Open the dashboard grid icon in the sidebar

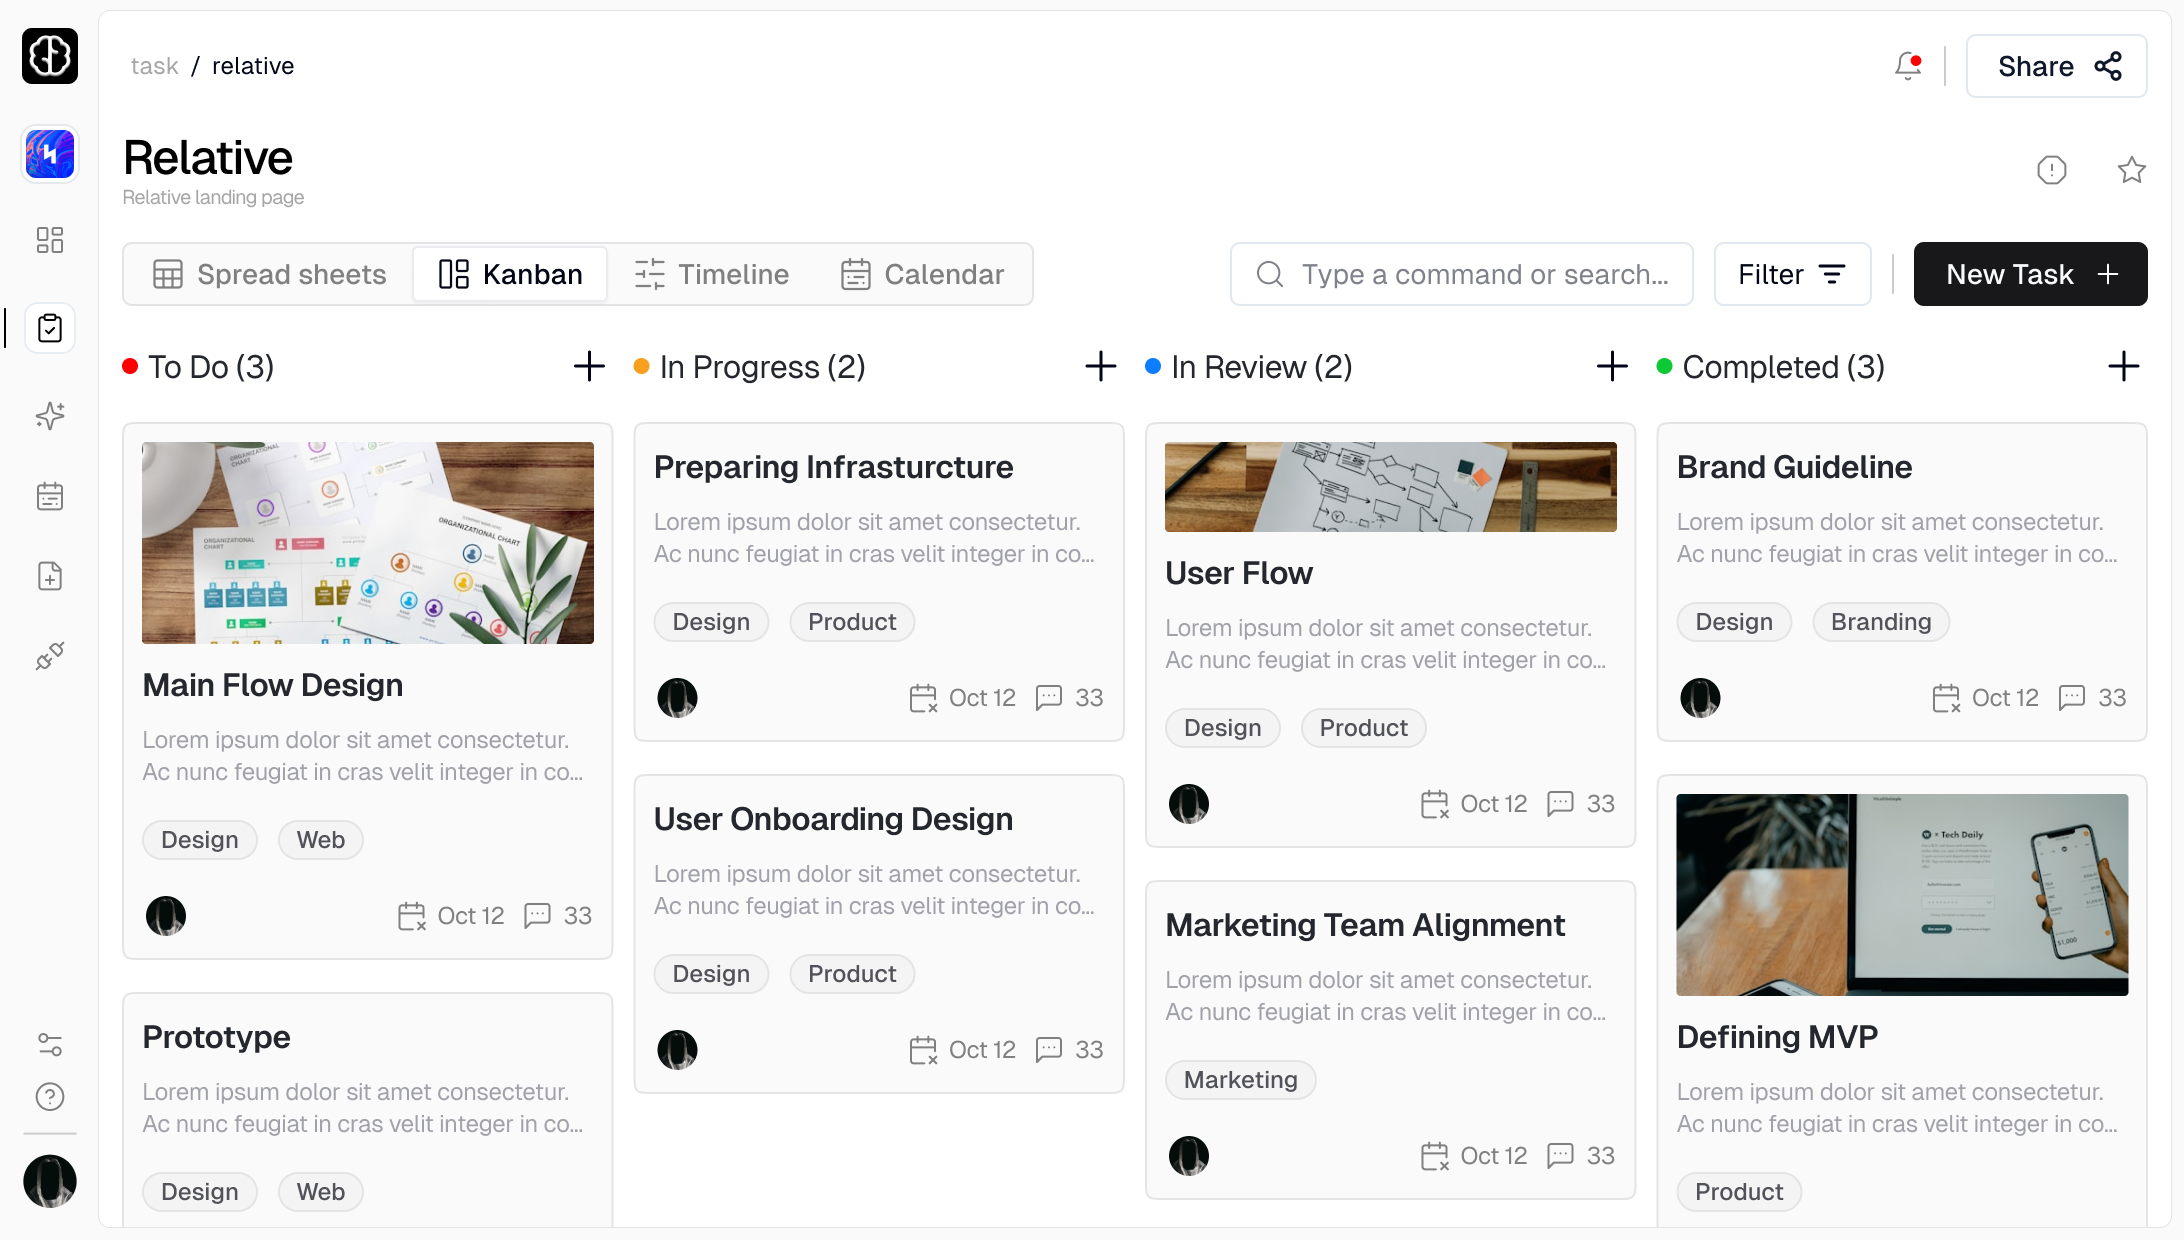pyautogui.click(x=50, y=240)
